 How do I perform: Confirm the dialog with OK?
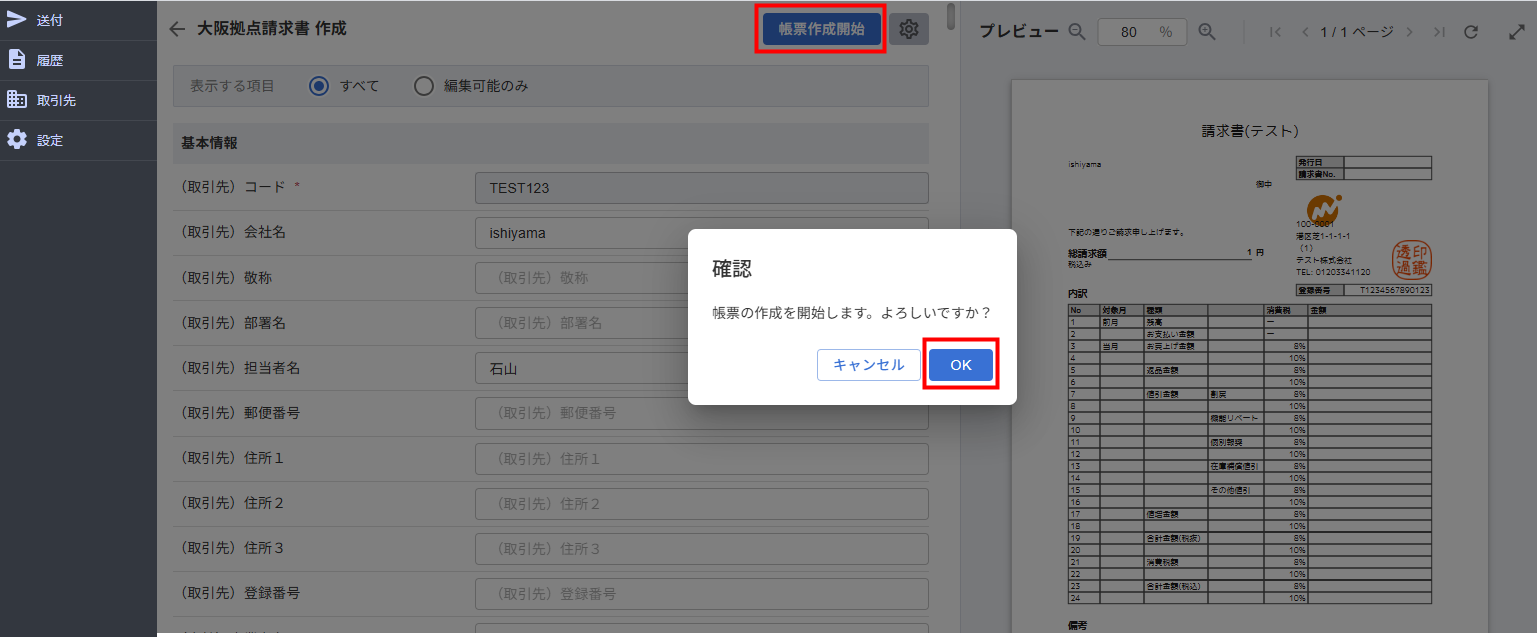coord(960,365)
